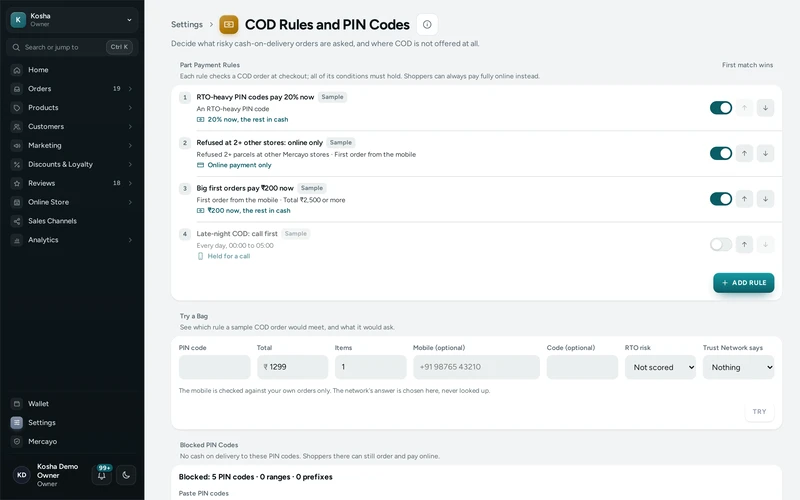Move rule 4 Late-night COD up
Screen dimensions: 800x500
(x=744, y=244)
